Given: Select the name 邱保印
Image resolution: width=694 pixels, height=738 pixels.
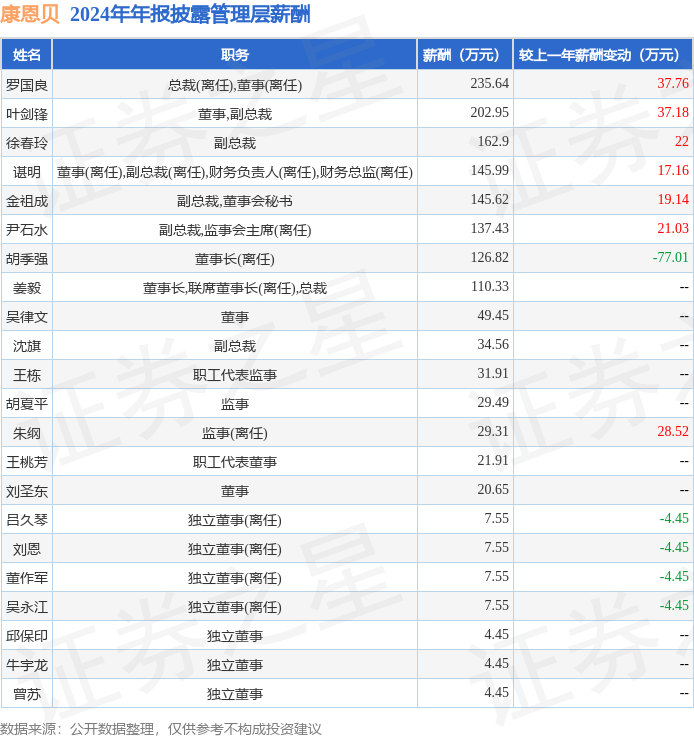Looking at the screenshot, I should (x=27, y=636).
